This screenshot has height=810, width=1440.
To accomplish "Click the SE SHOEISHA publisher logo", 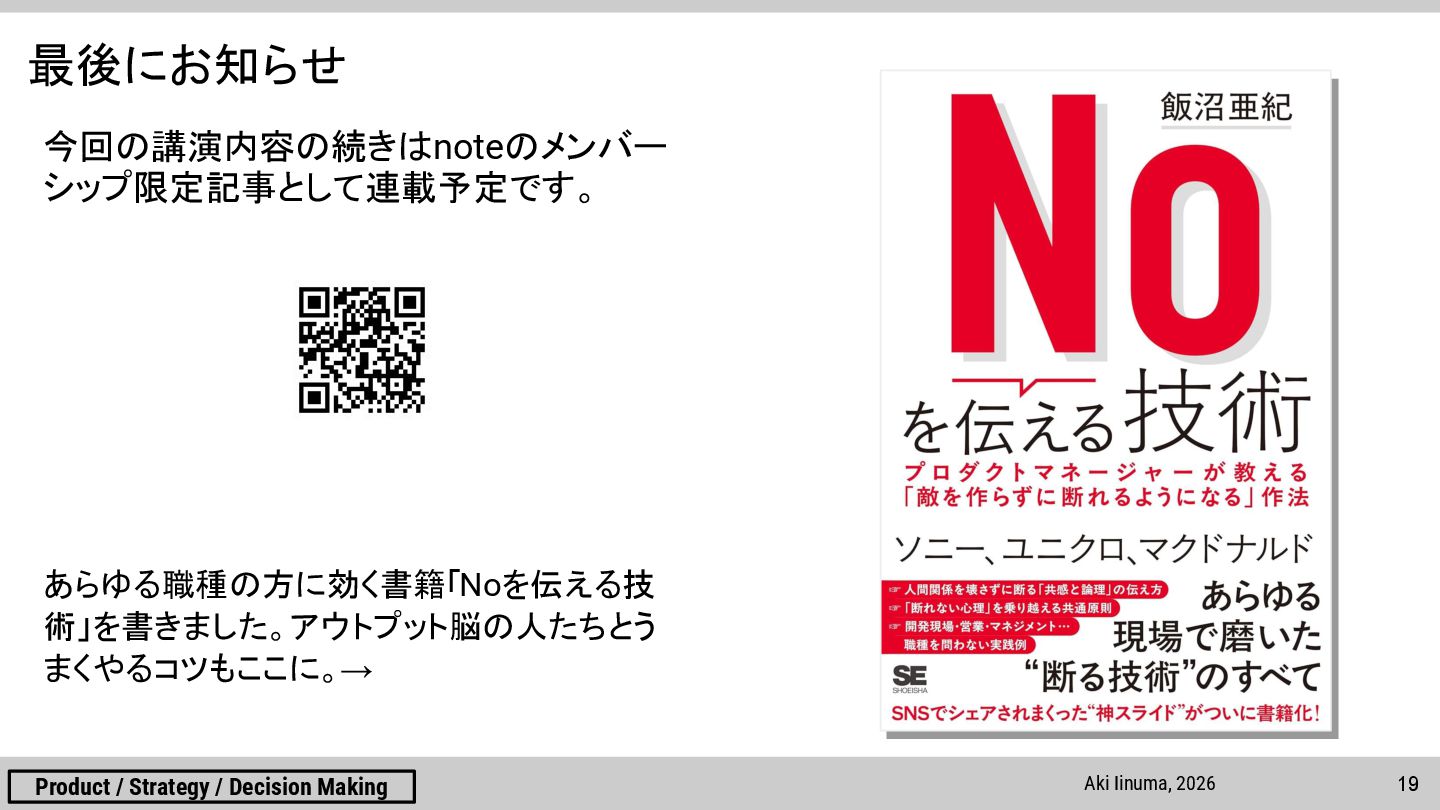I will coord(909,679).
